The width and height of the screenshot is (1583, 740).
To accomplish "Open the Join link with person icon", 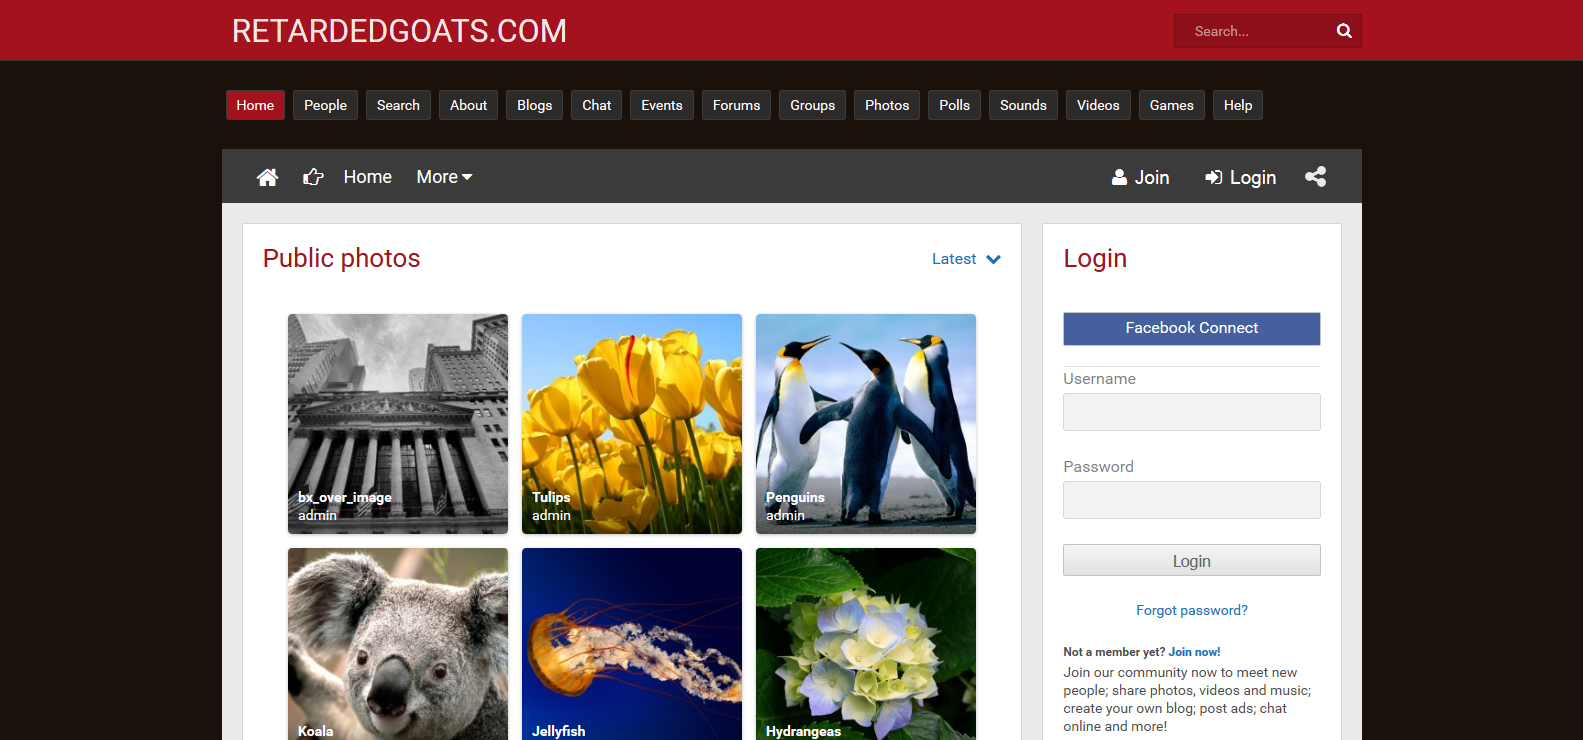I will click(x=1140, y=177).
